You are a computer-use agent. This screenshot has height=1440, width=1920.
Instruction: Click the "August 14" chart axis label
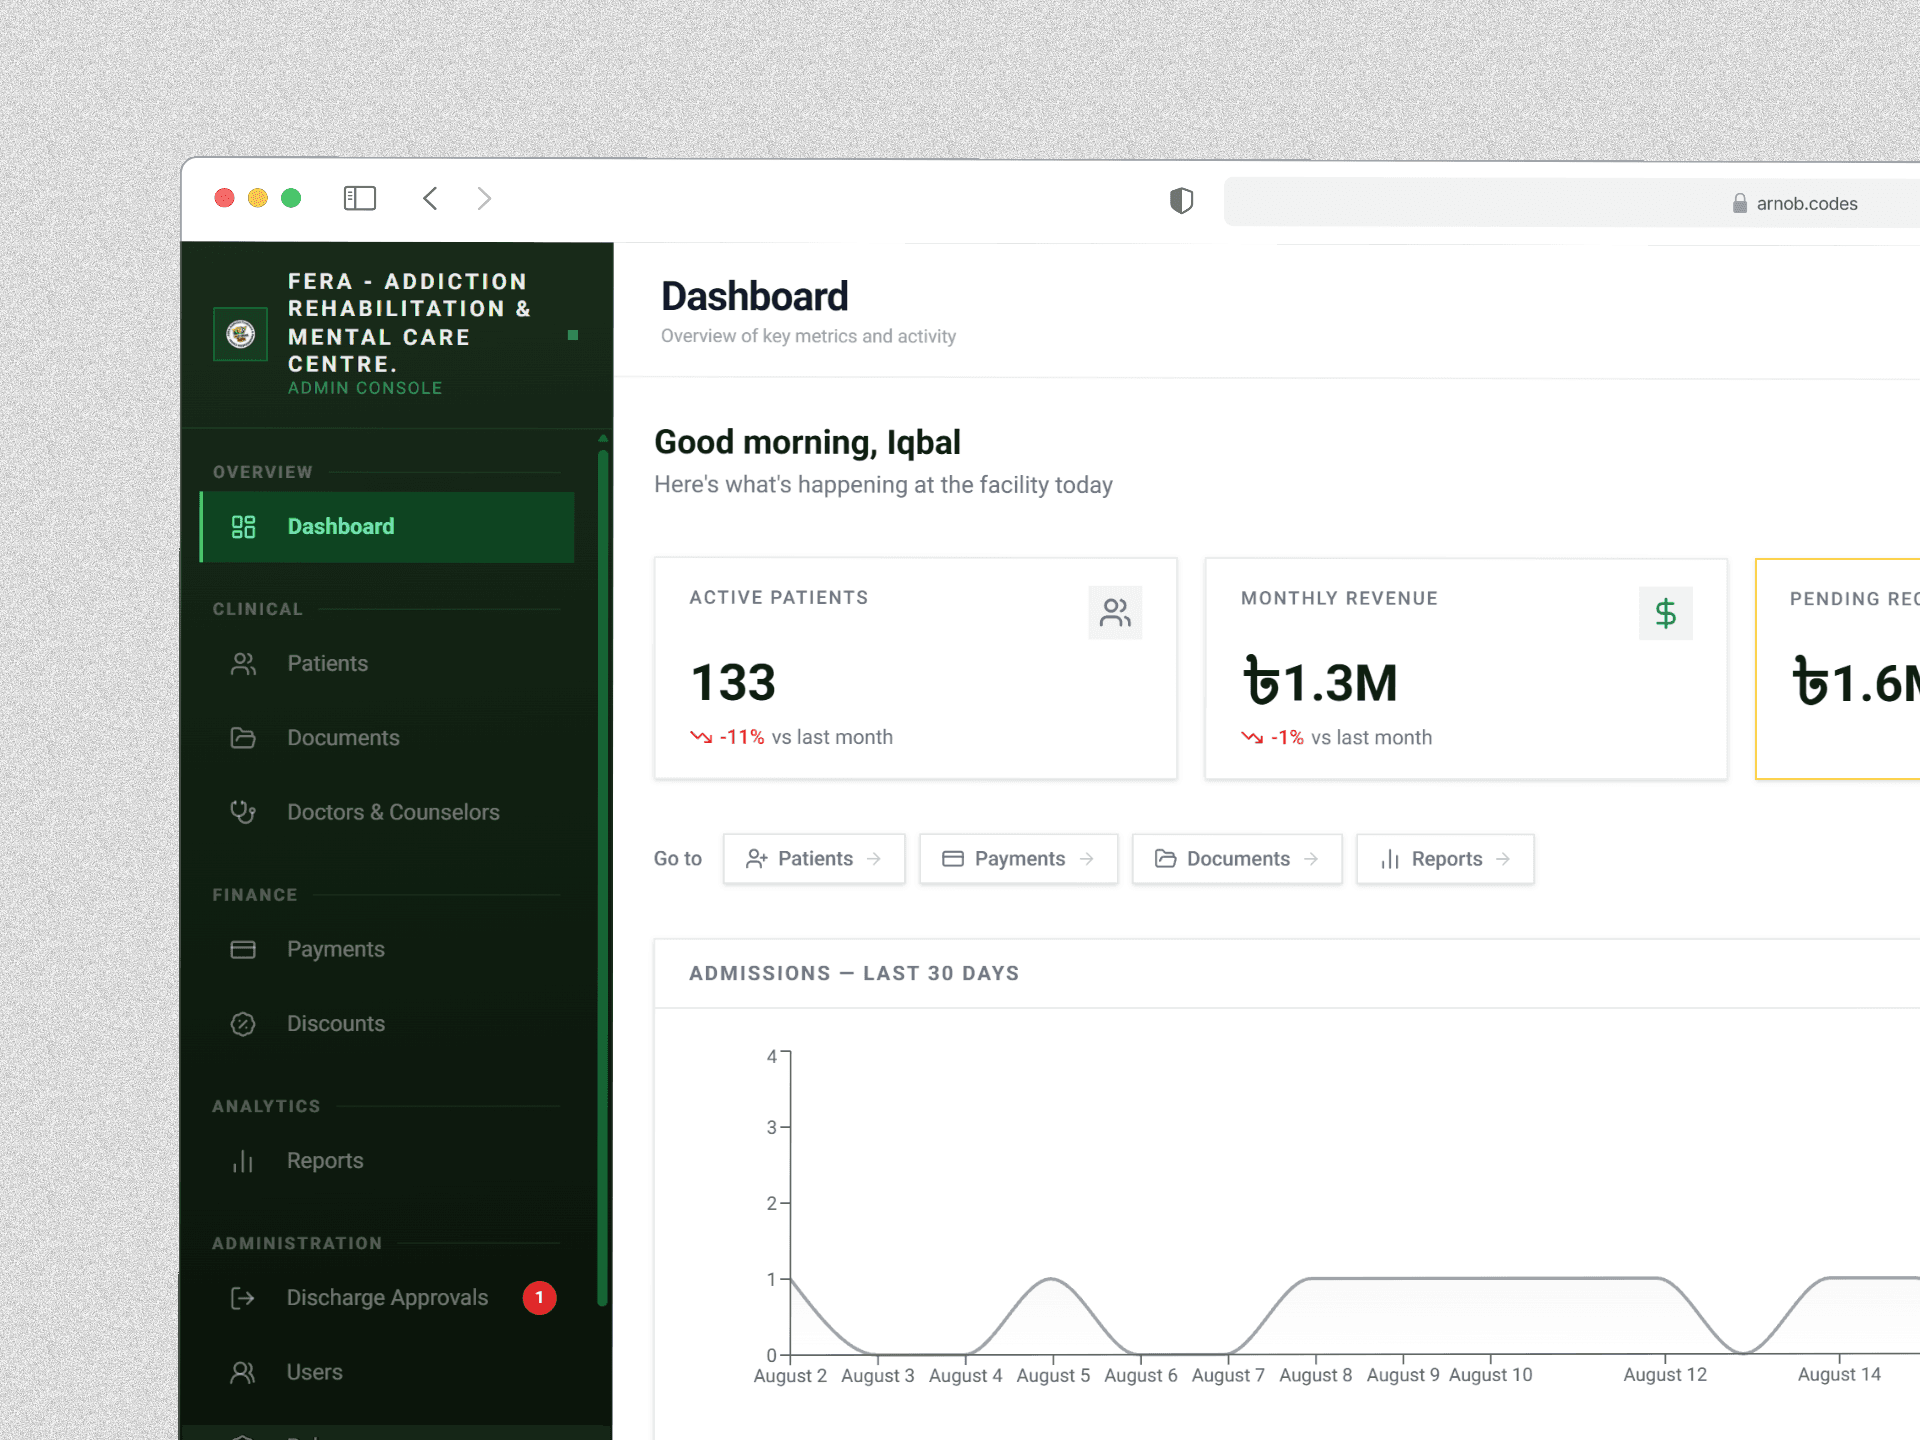[x=1839, y=1375]
